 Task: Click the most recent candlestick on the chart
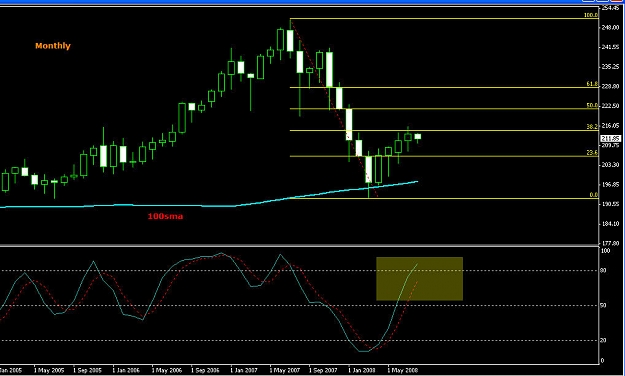[x=418, y=137]
